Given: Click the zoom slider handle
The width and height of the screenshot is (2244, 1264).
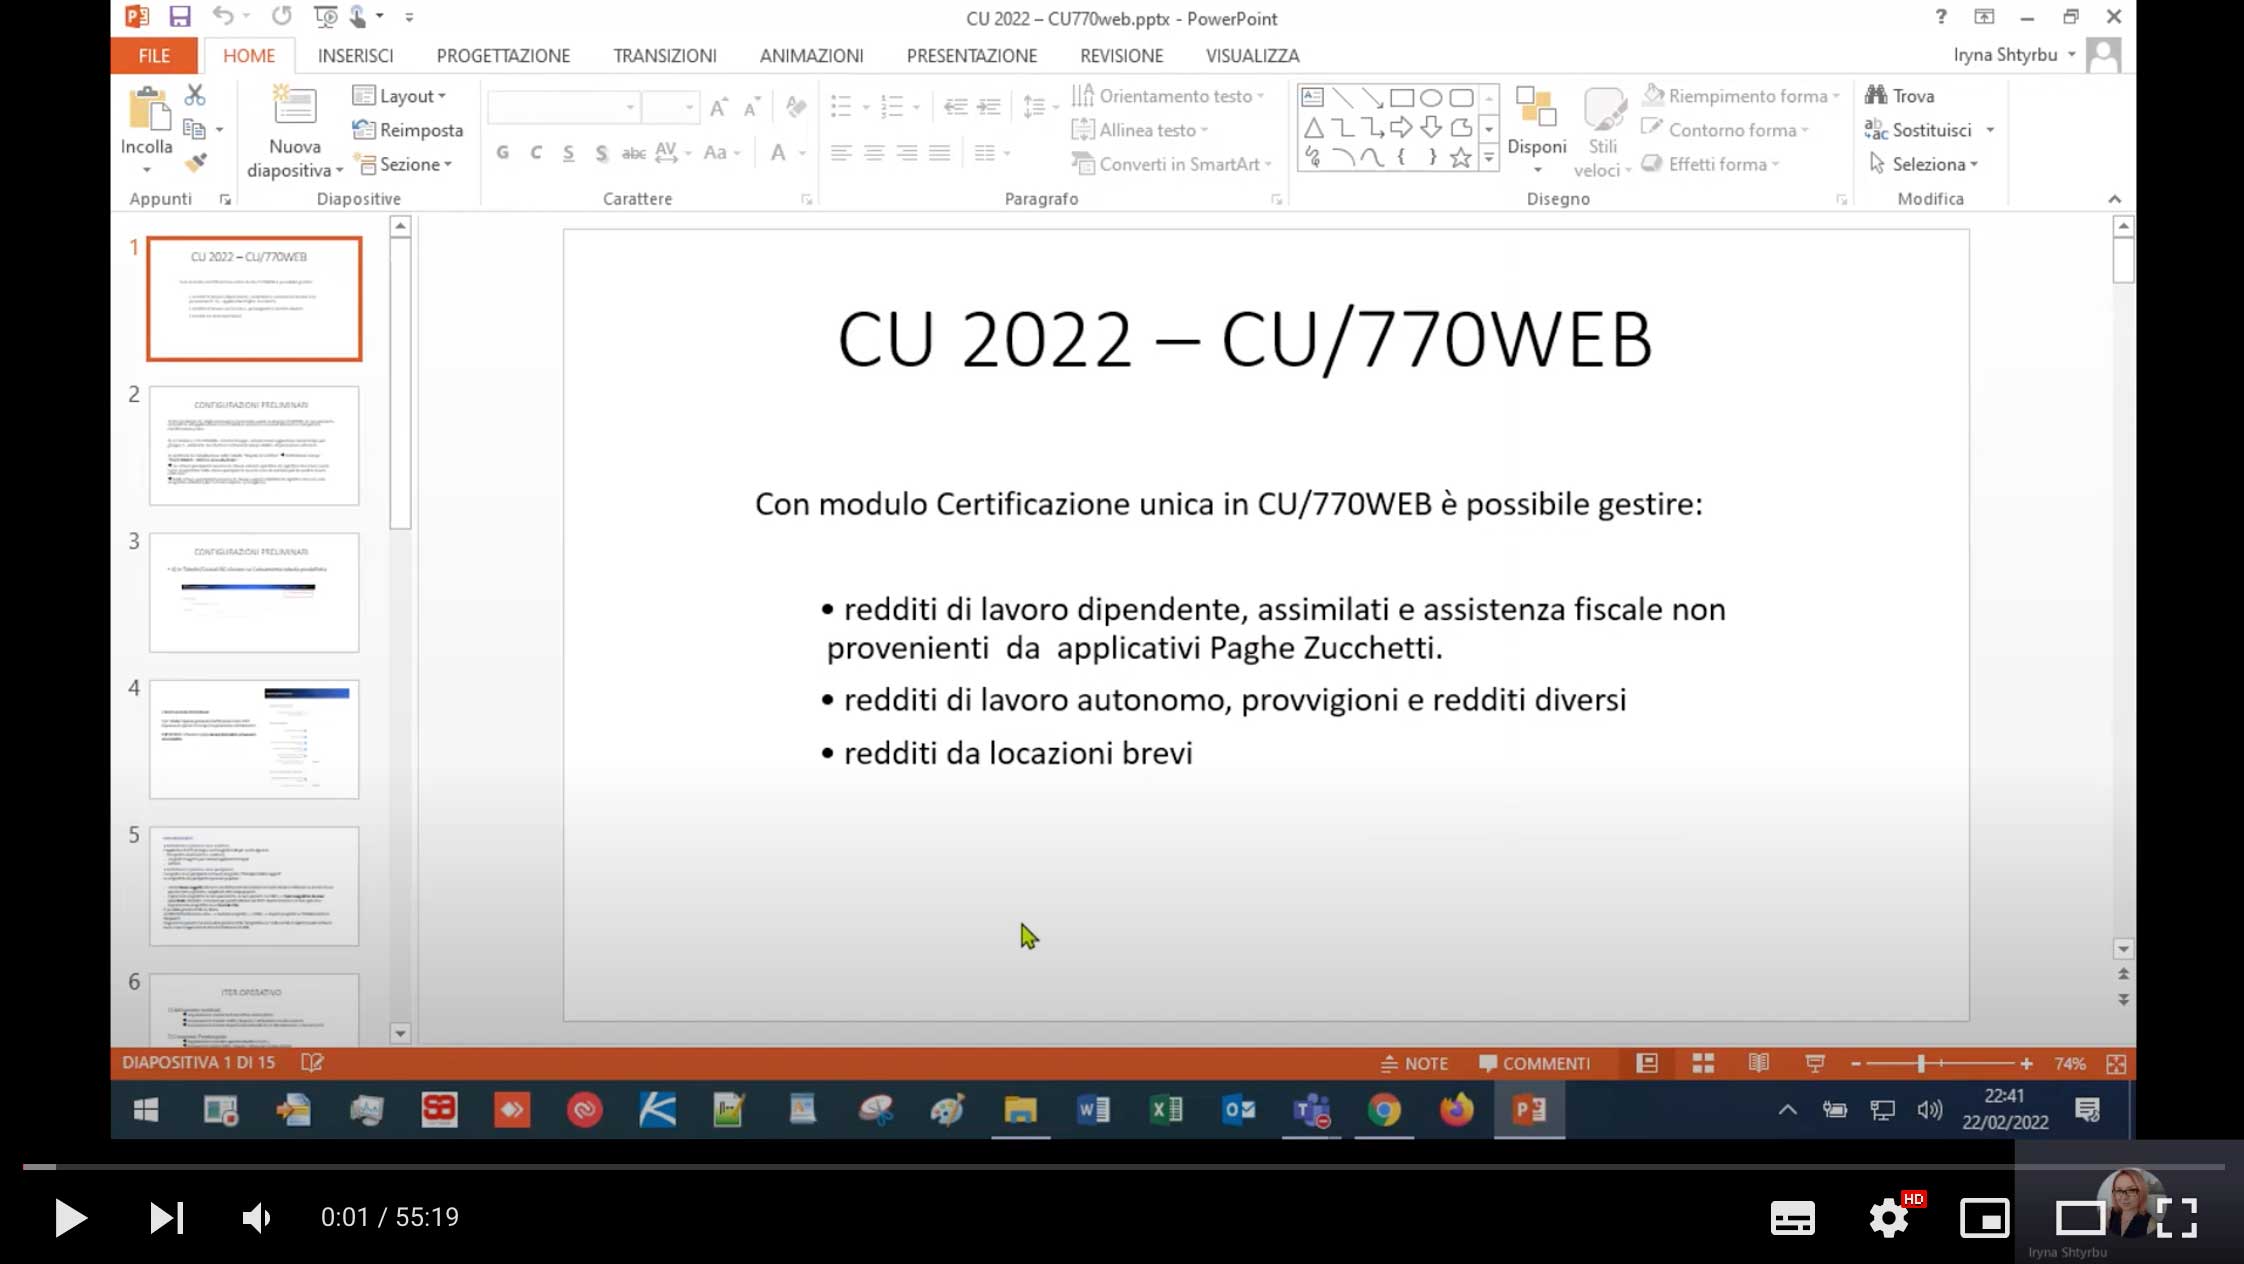Looking at the screenshot, I should (x=1921, y=1064).
